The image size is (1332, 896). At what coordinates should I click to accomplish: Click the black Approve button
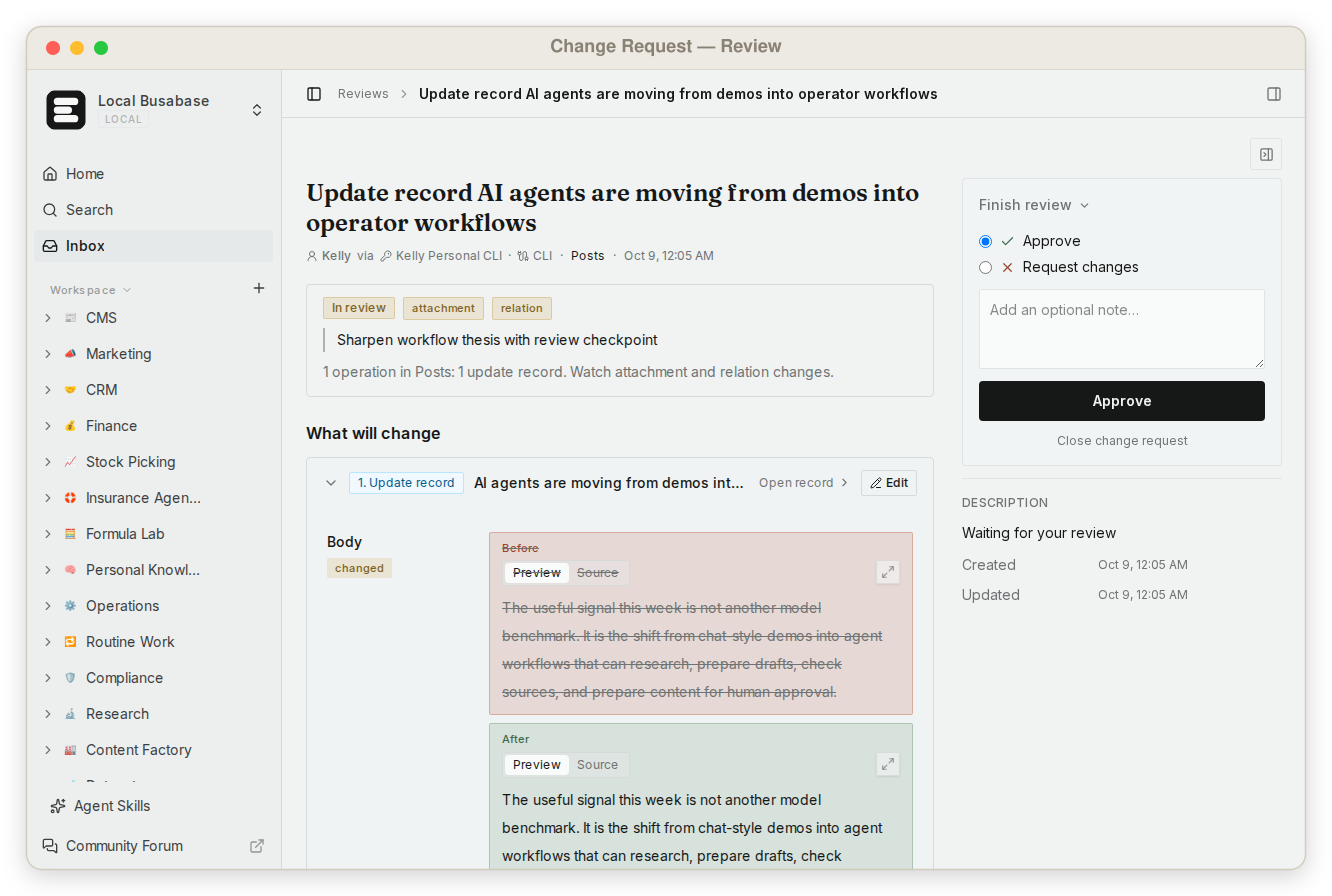point(1122,401)
